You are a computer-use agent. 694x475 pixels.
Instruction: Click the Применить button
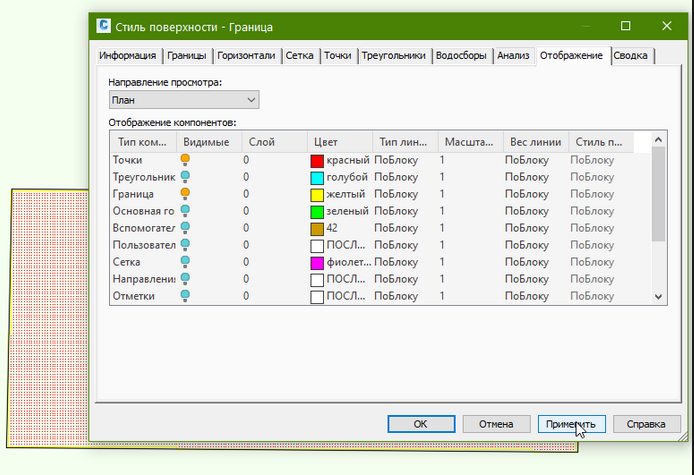point(571,423)
